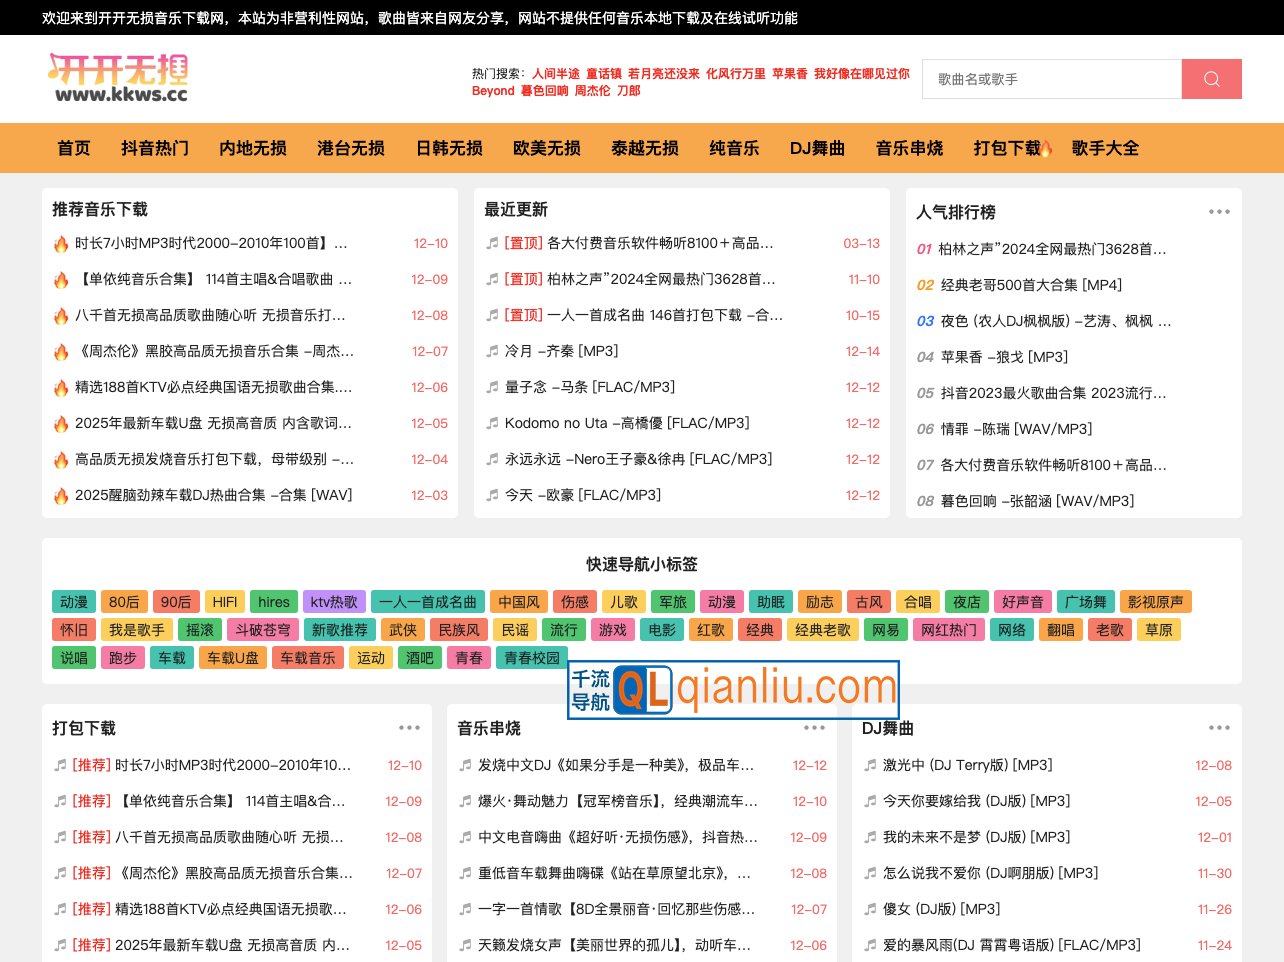Click the search magnifier icon
Screen dimensions: 1284x962
[x=1211, y=78]
